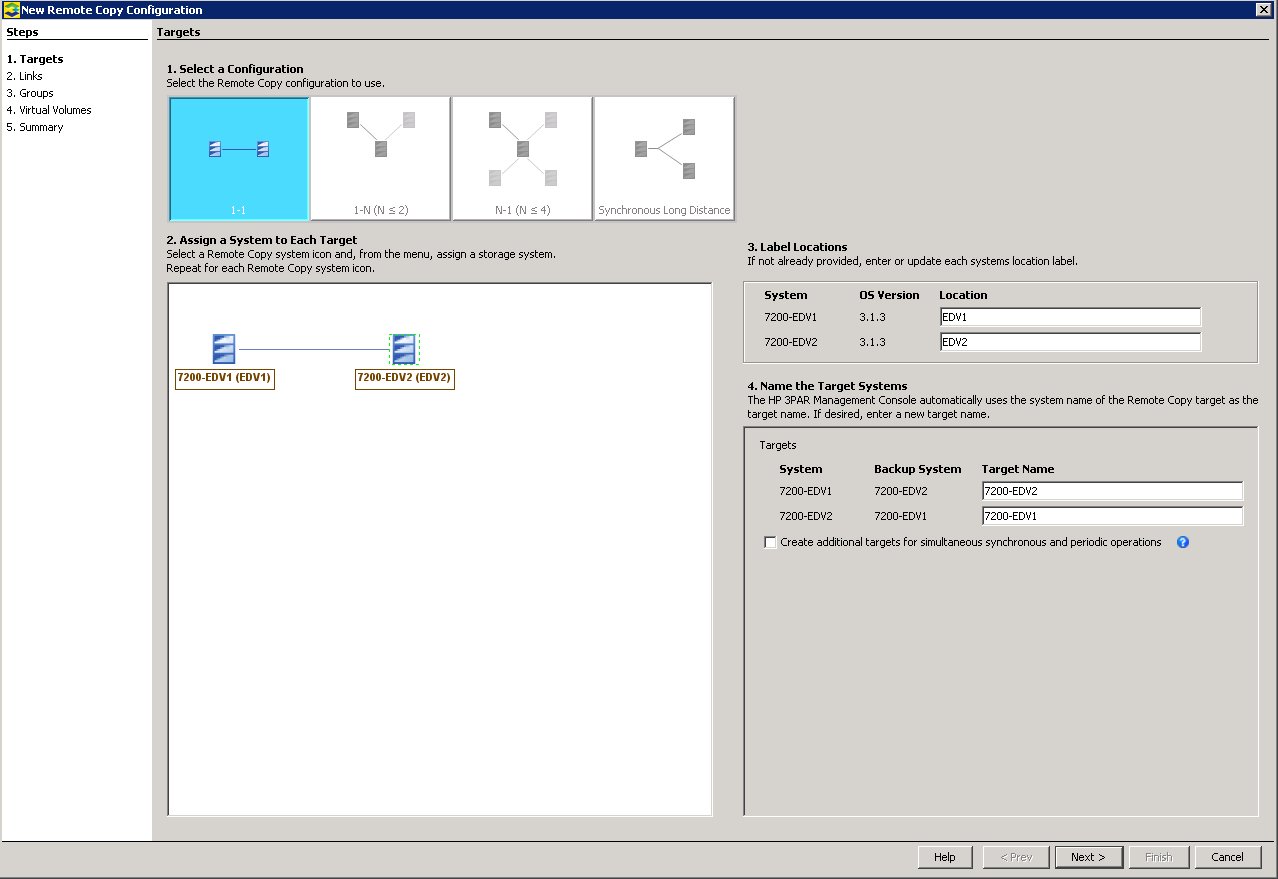Click the 3PAR application icon in title bar
This screenshot has width=1278, height=879.
(x=11, y=10)
